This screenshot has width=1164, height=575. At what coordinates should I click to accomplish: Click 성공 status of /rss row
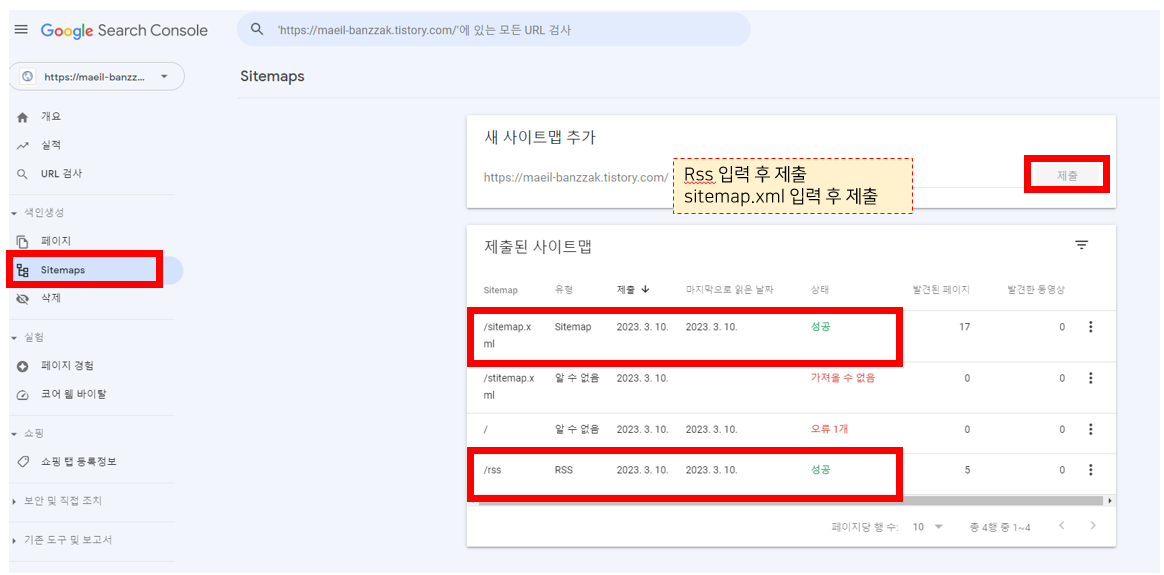pyautogui.click(x=820, y=470)
